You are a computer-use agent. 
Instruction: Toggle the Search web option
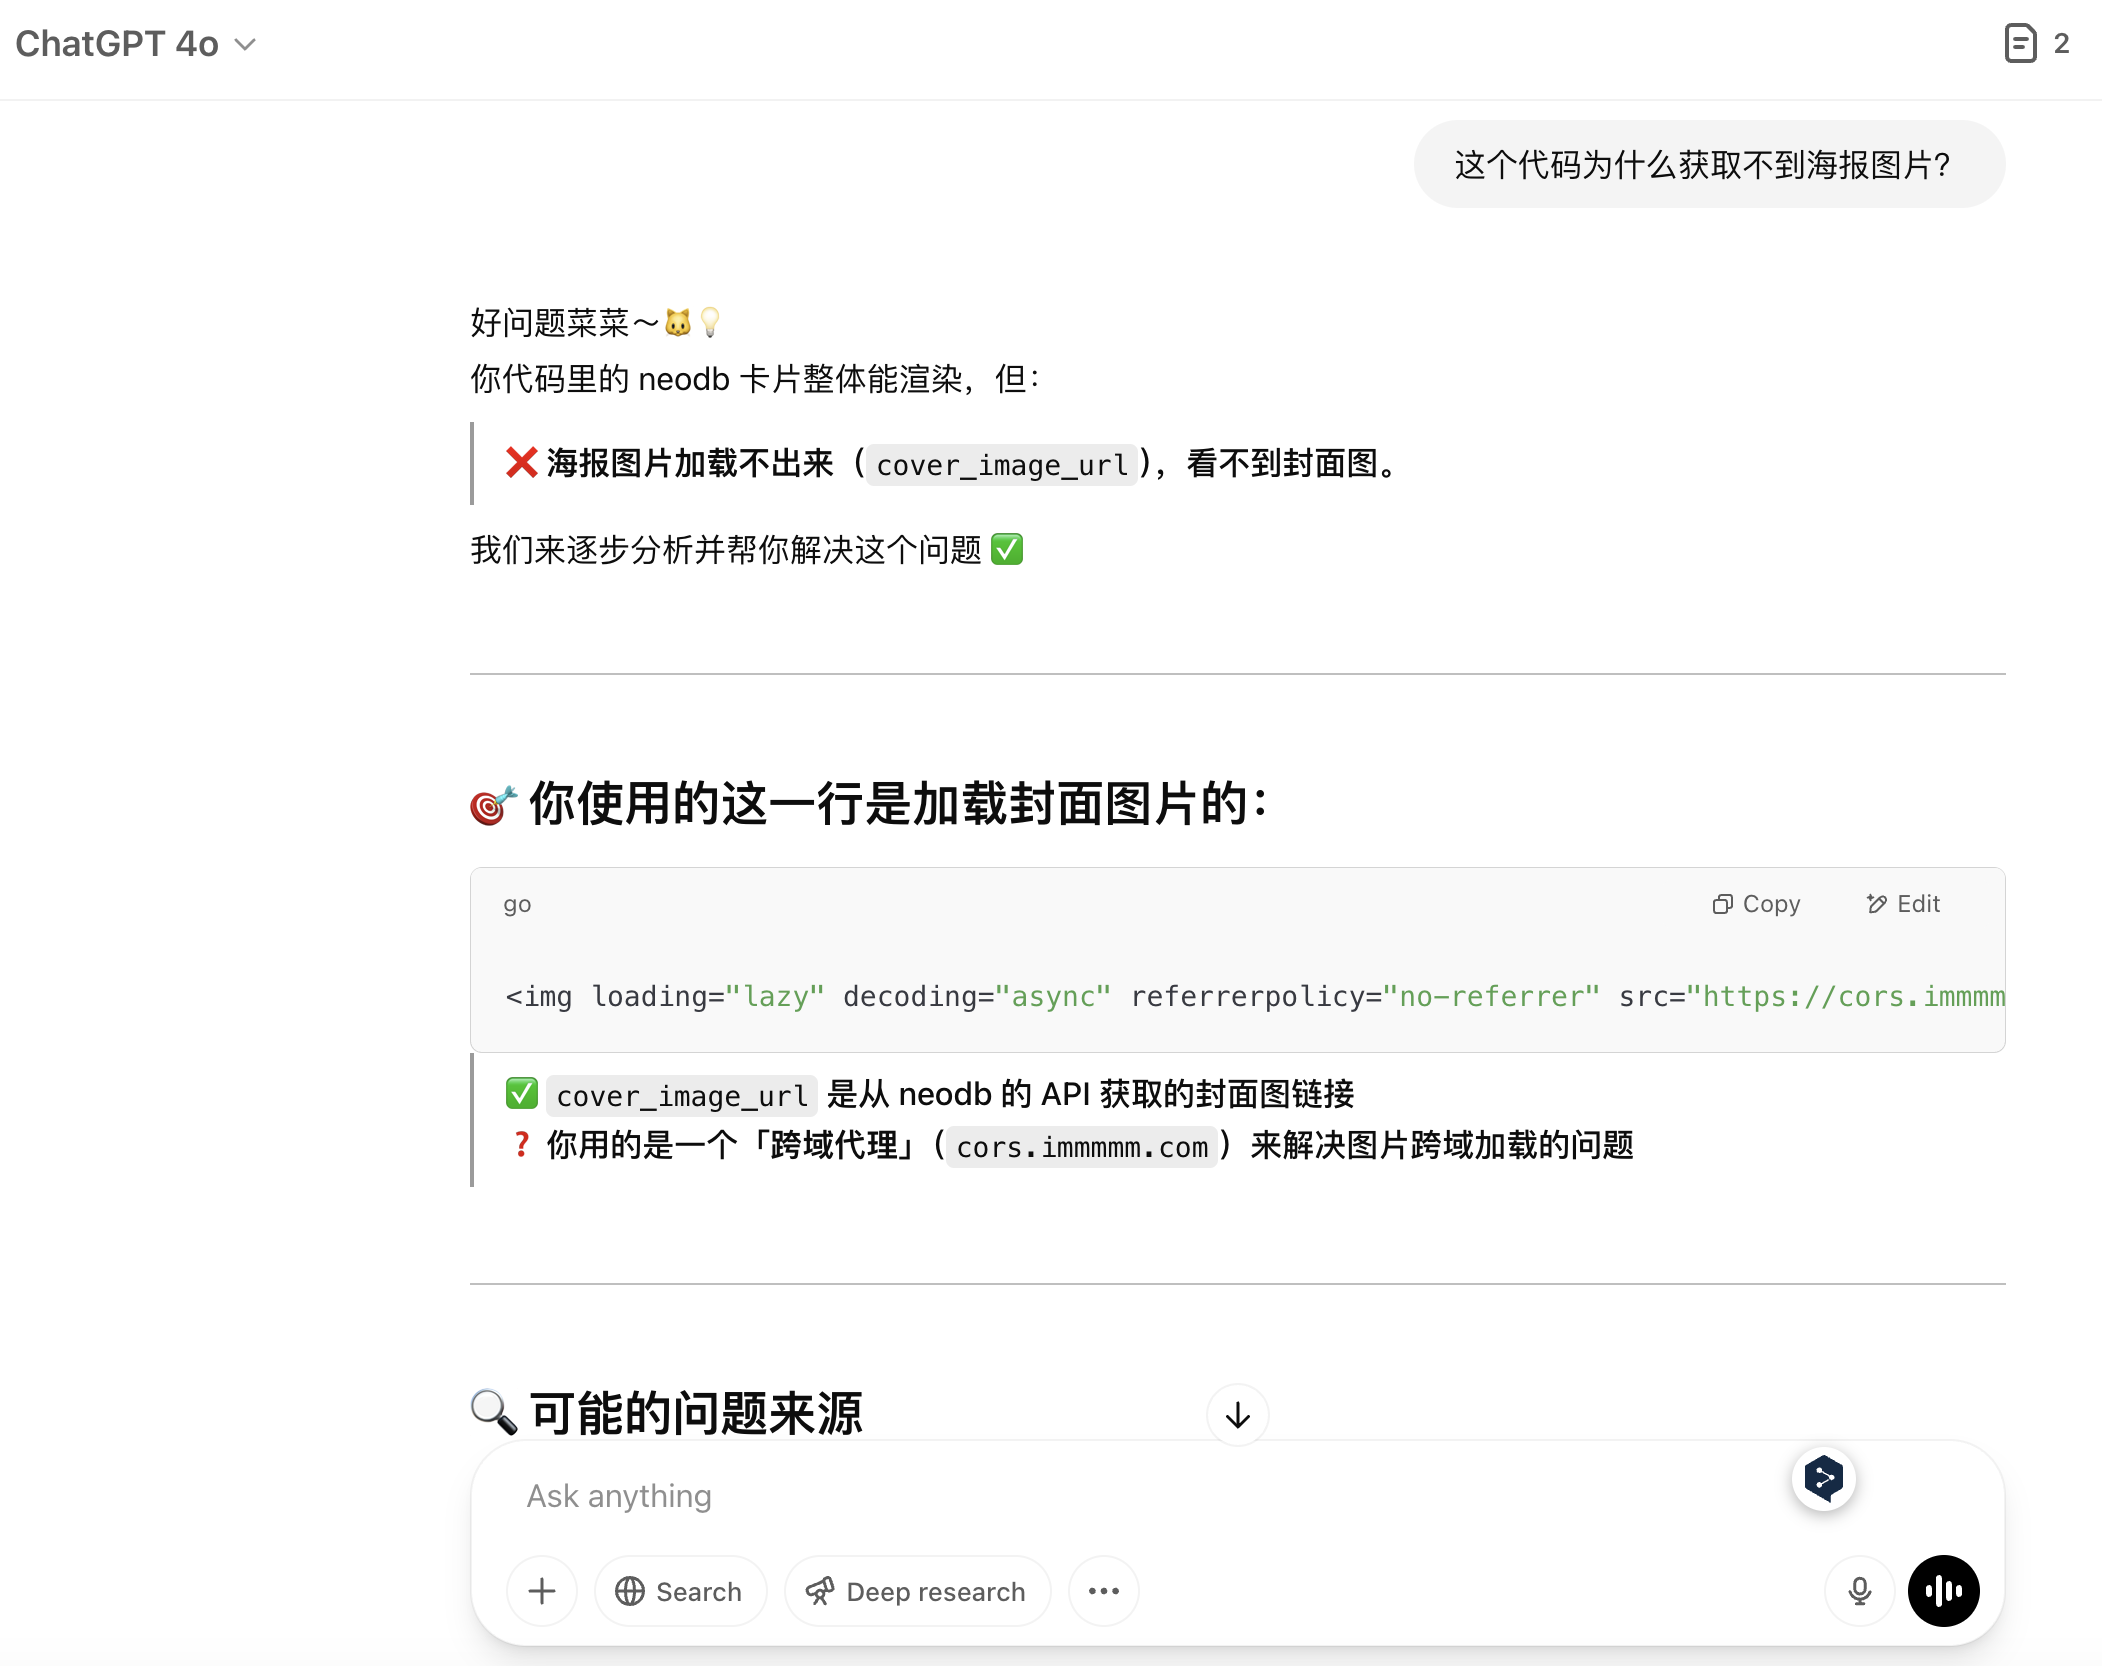tap(680, 1591)
